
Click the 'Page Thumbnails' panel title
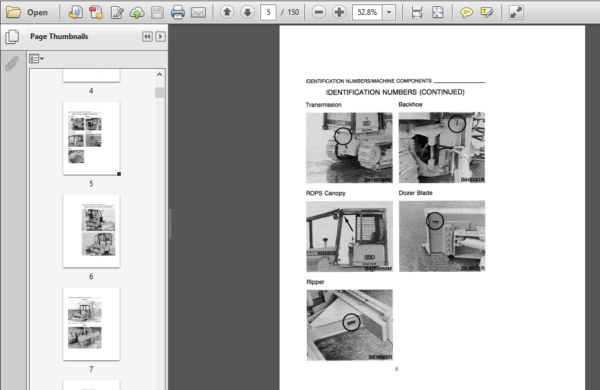(59, 36)
